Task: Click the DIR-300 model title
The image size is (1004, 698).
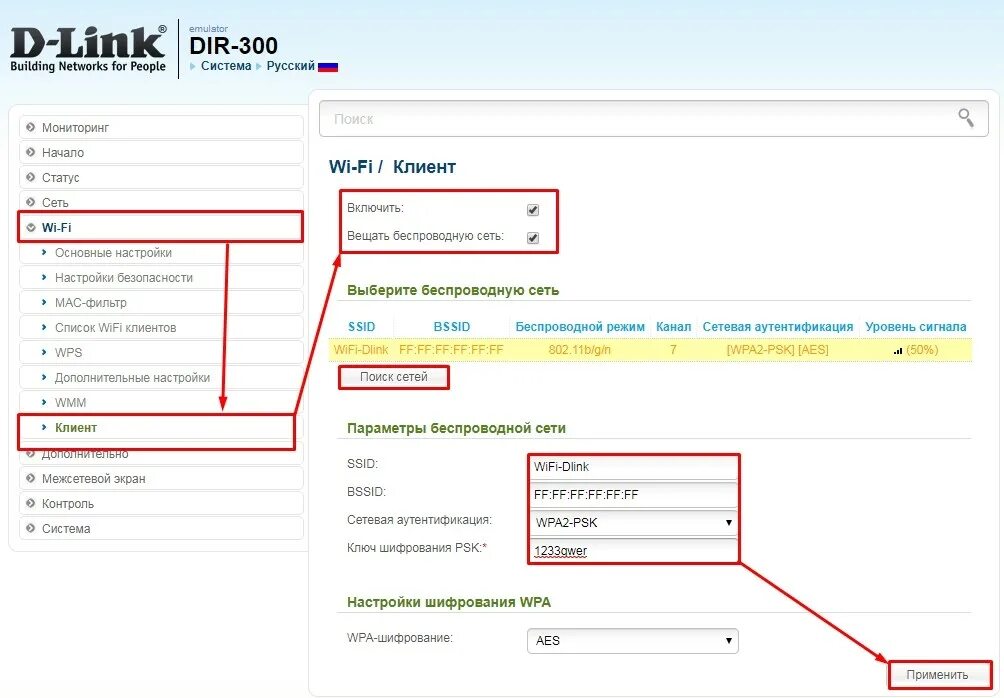Action: [234, 45]
